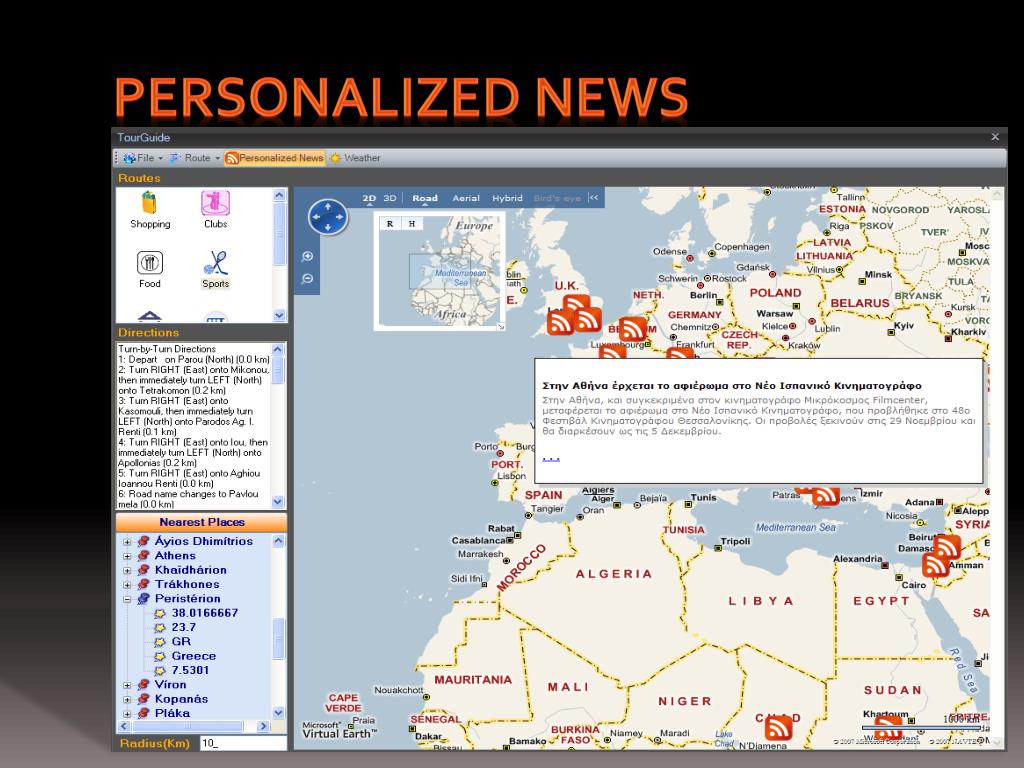Expand the Pláka tree node
Screen dimensions: 1024x768
[x=127, y=714]
